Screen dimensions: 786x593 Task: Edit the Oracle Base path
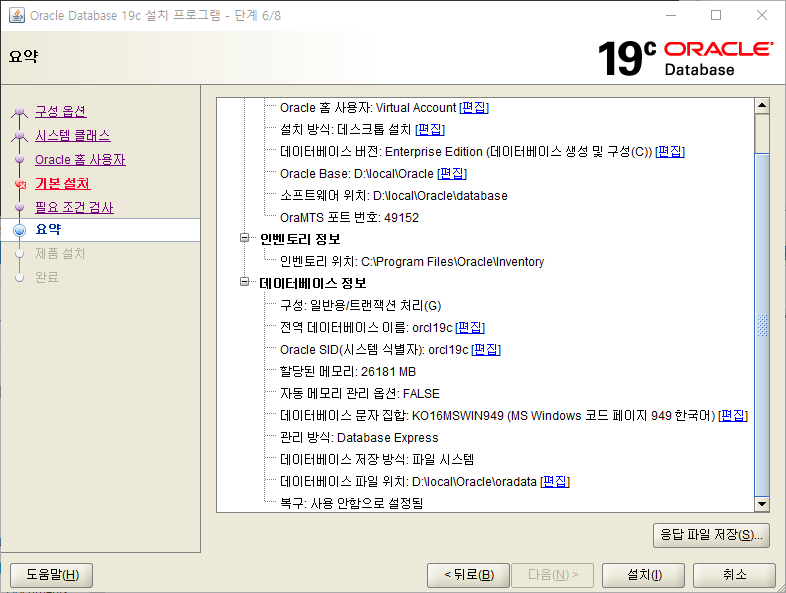click(x=452, y=173)
